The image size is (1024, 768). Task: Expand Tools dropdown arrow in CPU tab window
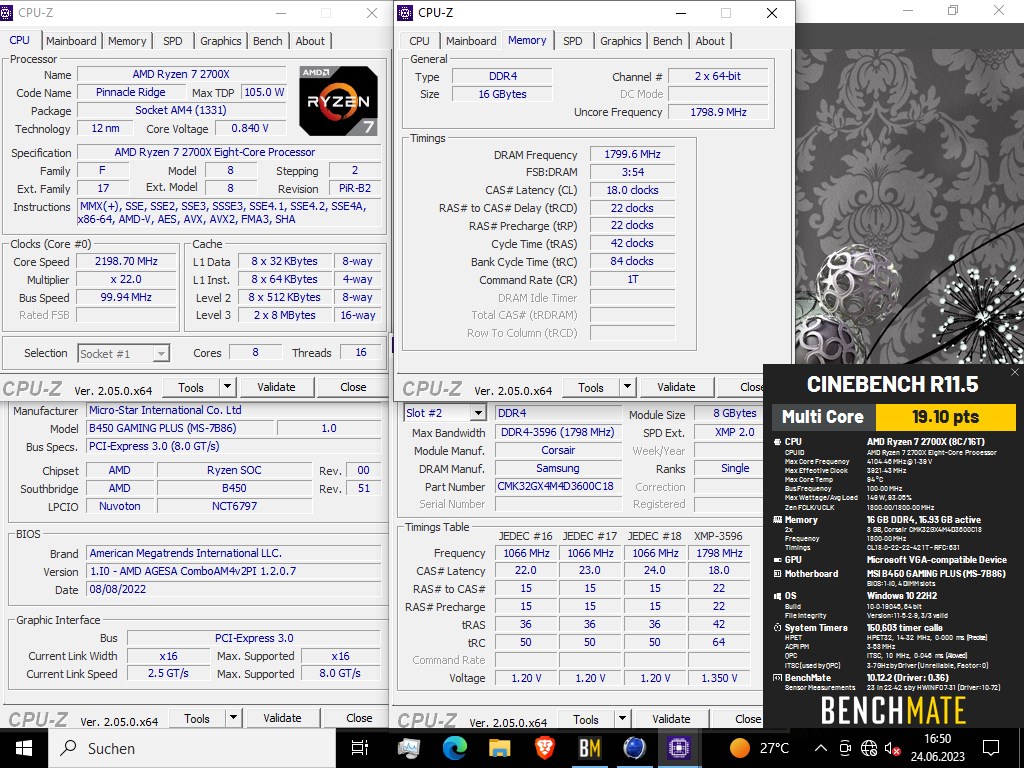click(x=227, y=387)
